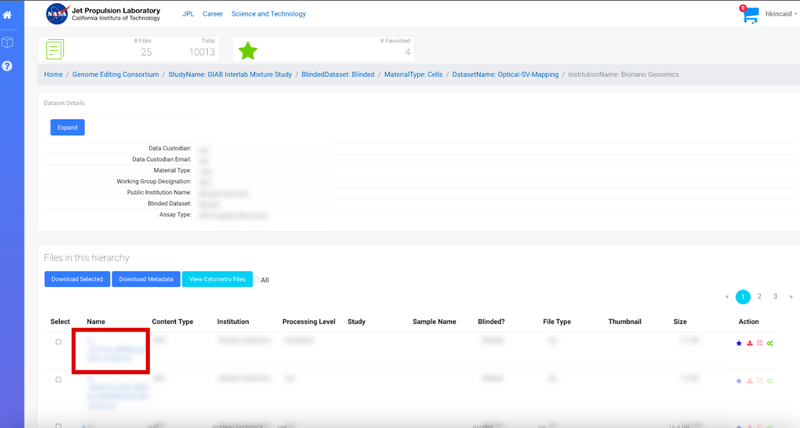The width and height of the screenshot is (800, 428).
Task: Open the help question mark icon
Action: [x=7, y=66]
